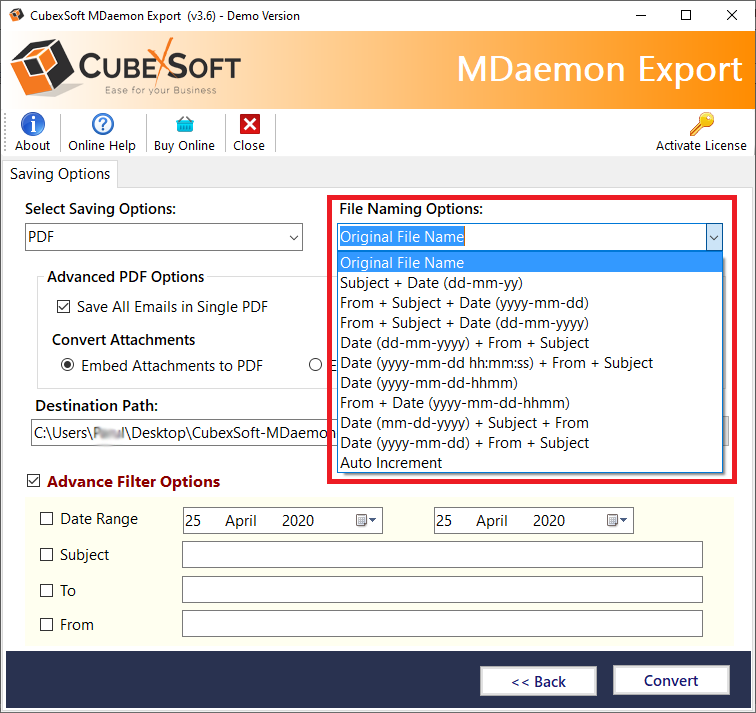Choose Original File Name from list
756x713 pixels.
tap(530, 263)
